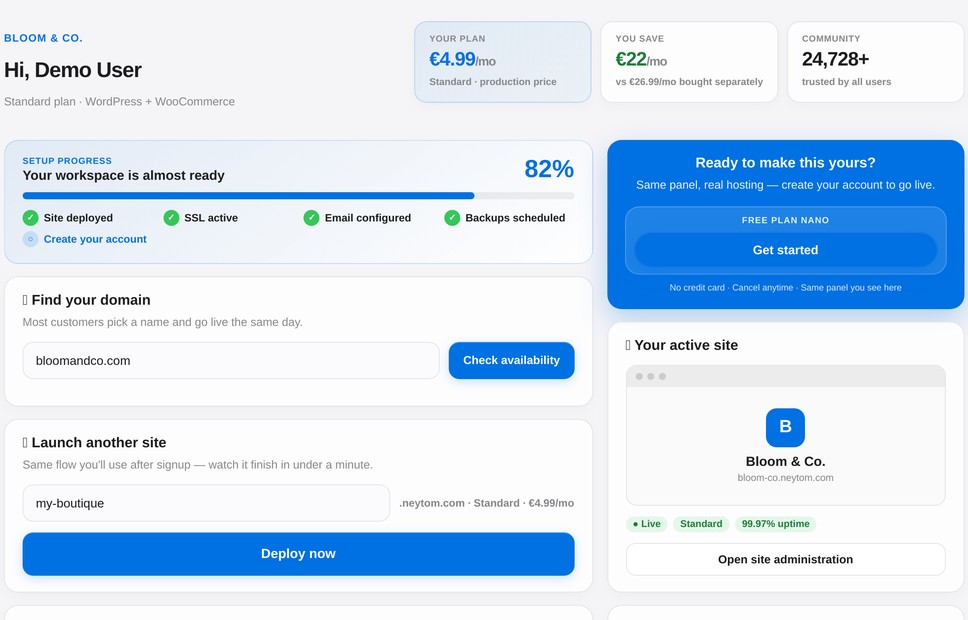The width and height of the screenshot is (968, 620).
Task: Click the Ready to make this yours? heading
Action: click(x=785, y=162)
